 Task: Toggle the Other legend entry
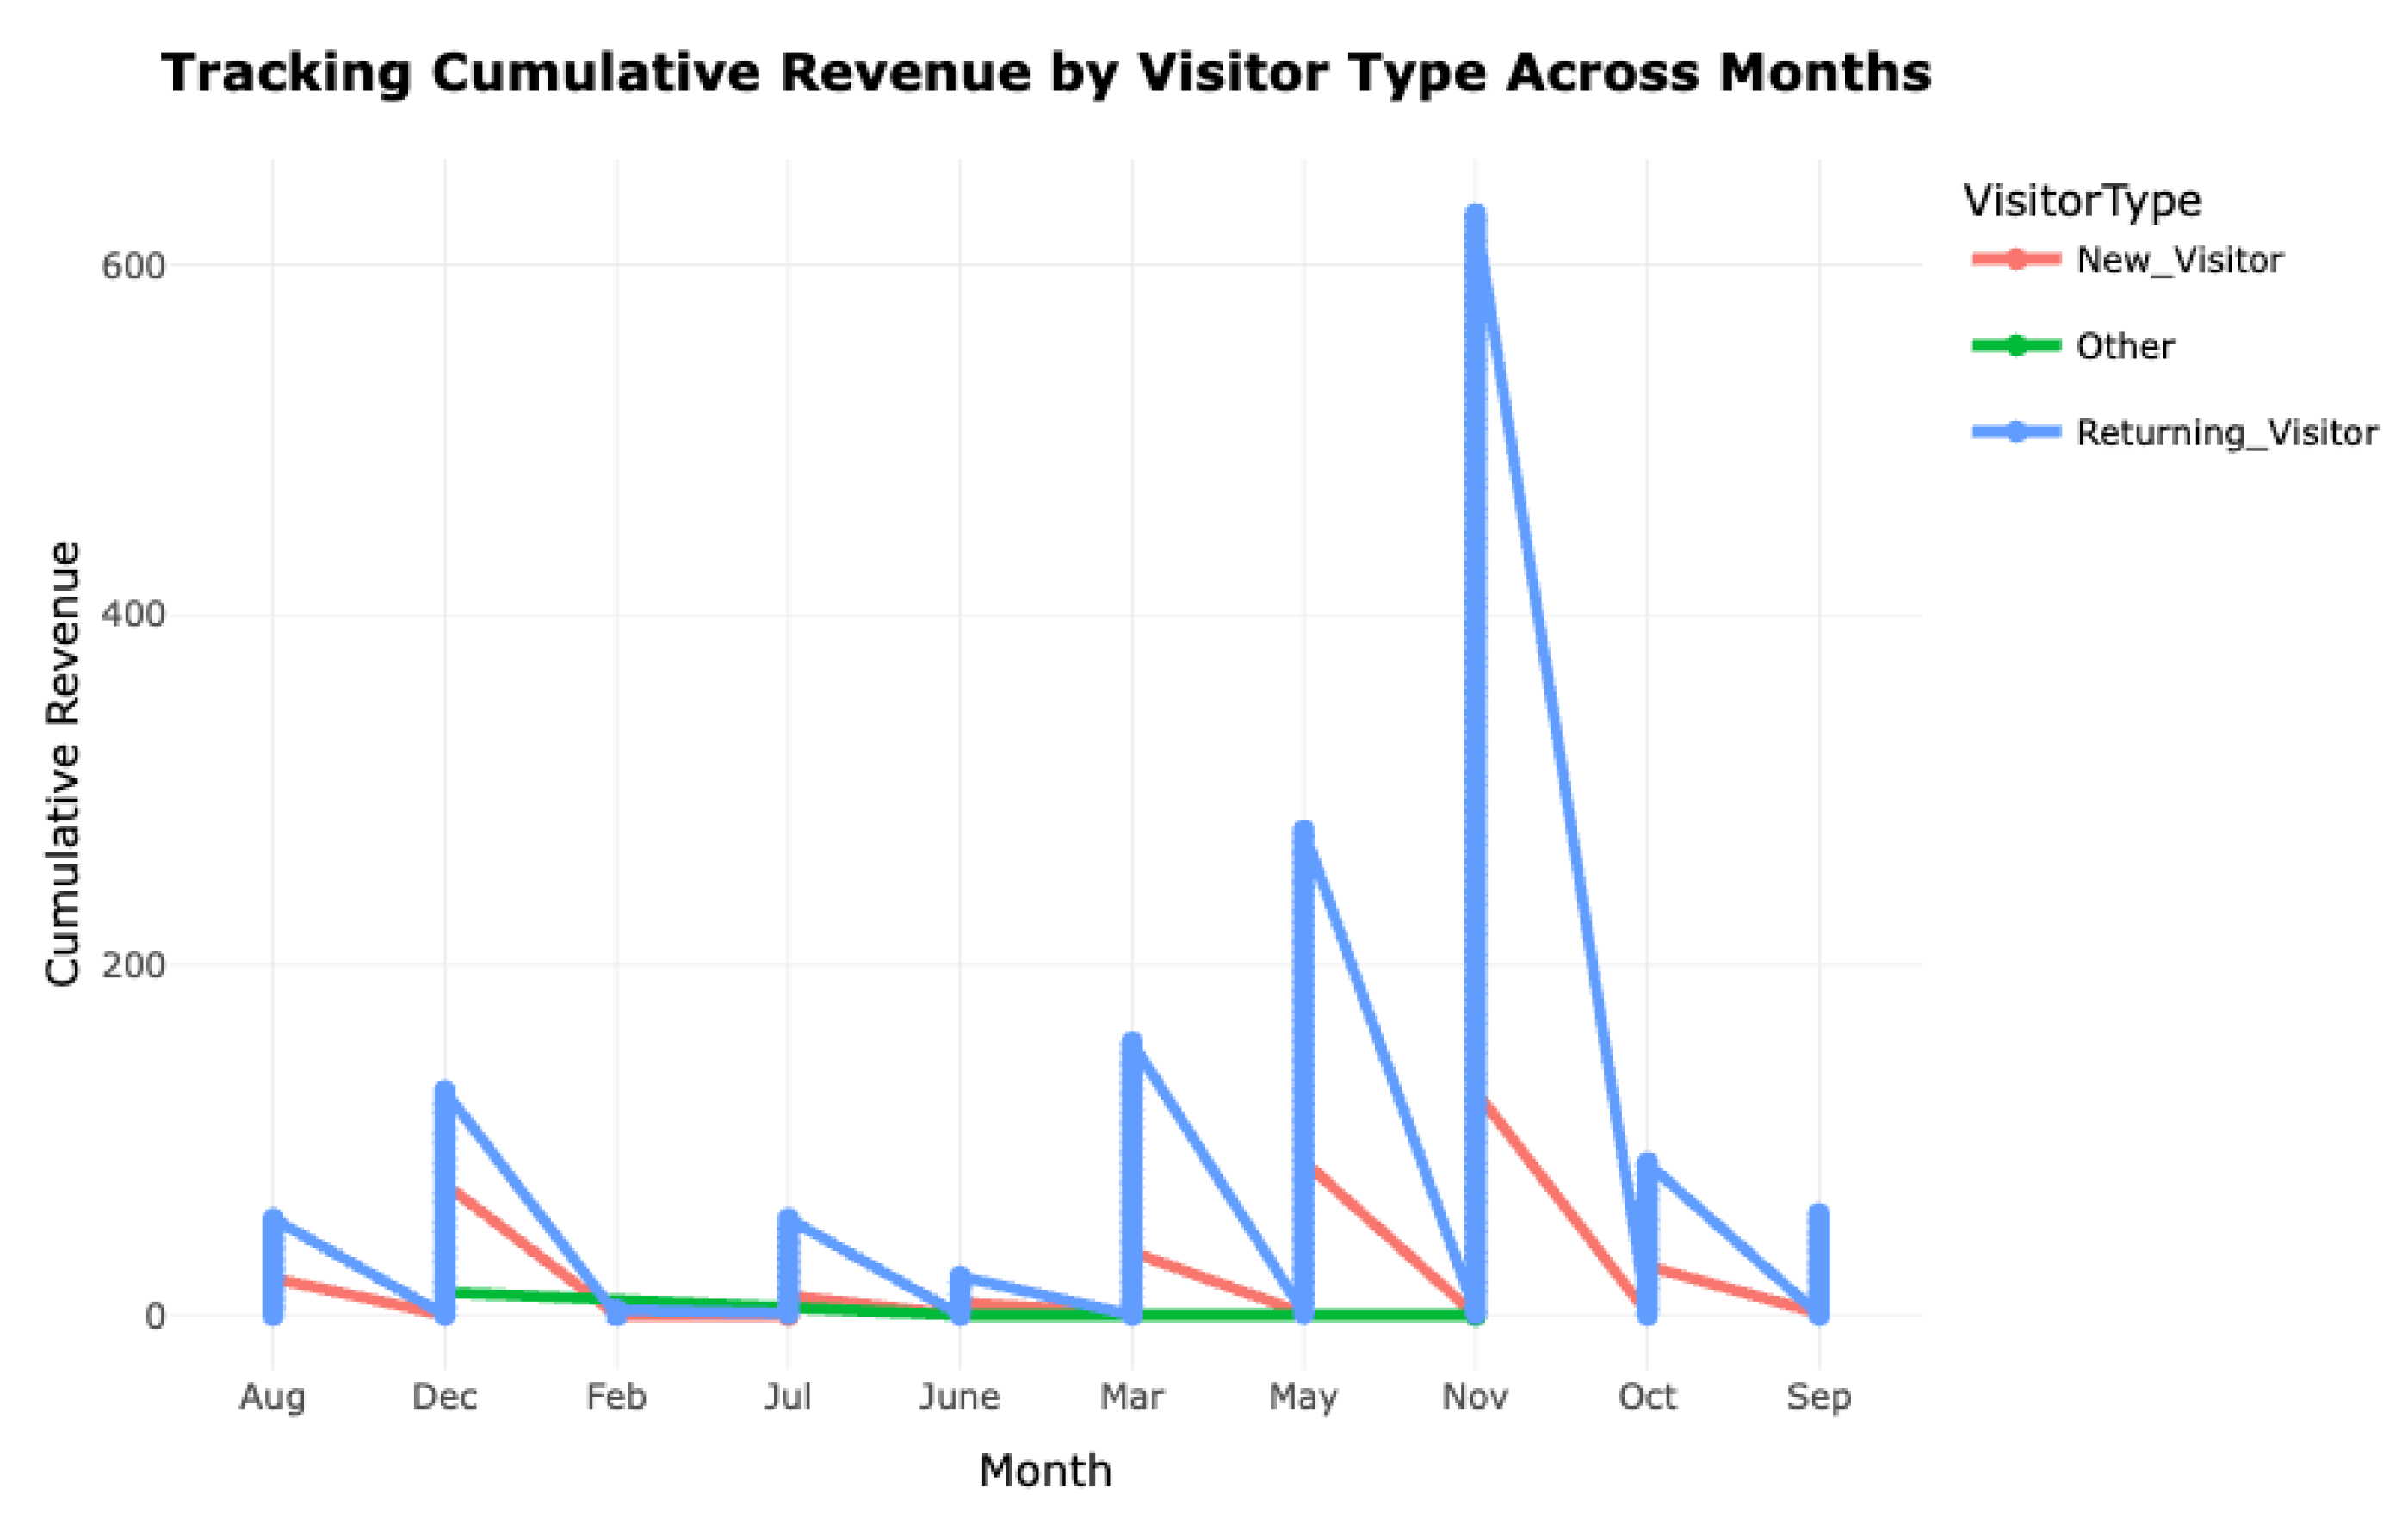tap(2124, 346)
